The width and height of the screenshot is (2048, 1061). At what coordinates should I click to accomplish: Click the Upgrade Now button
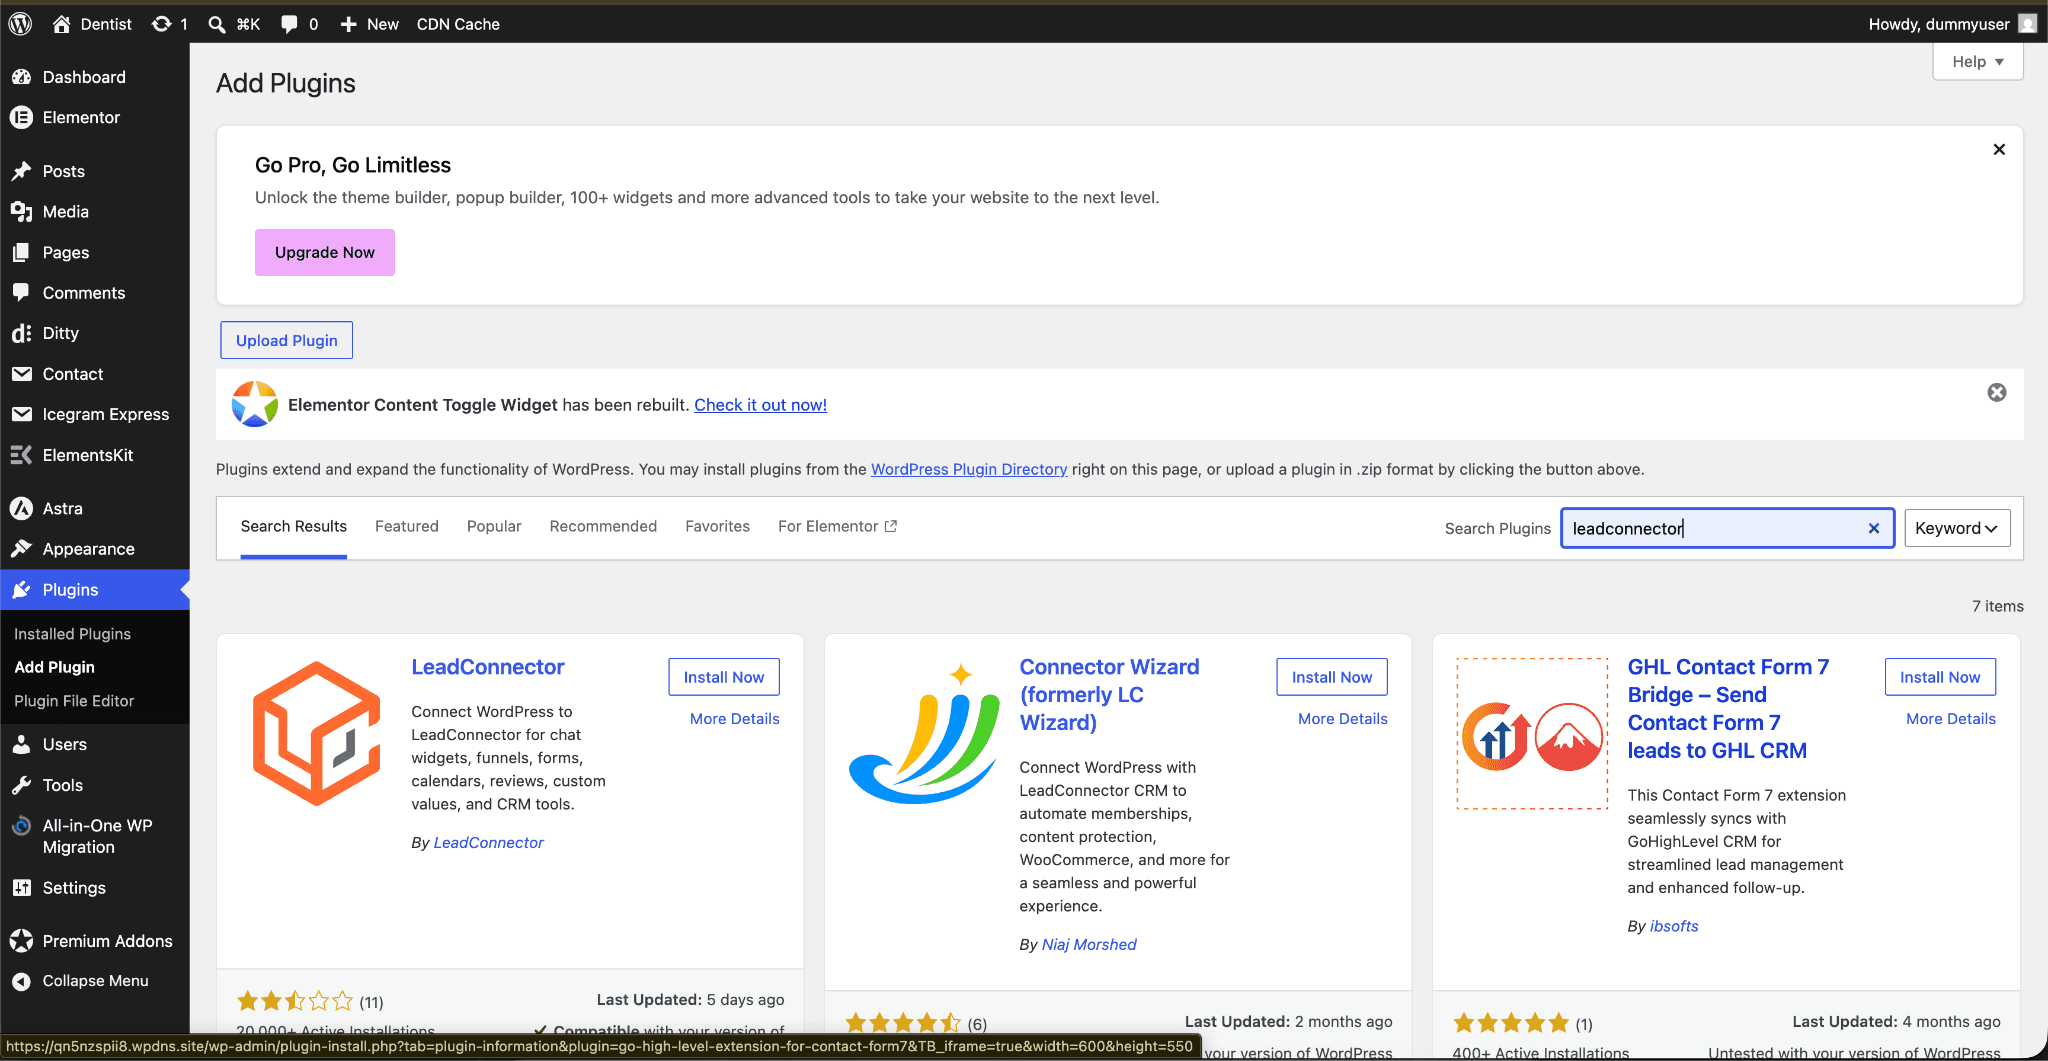(x=325, y=252)
